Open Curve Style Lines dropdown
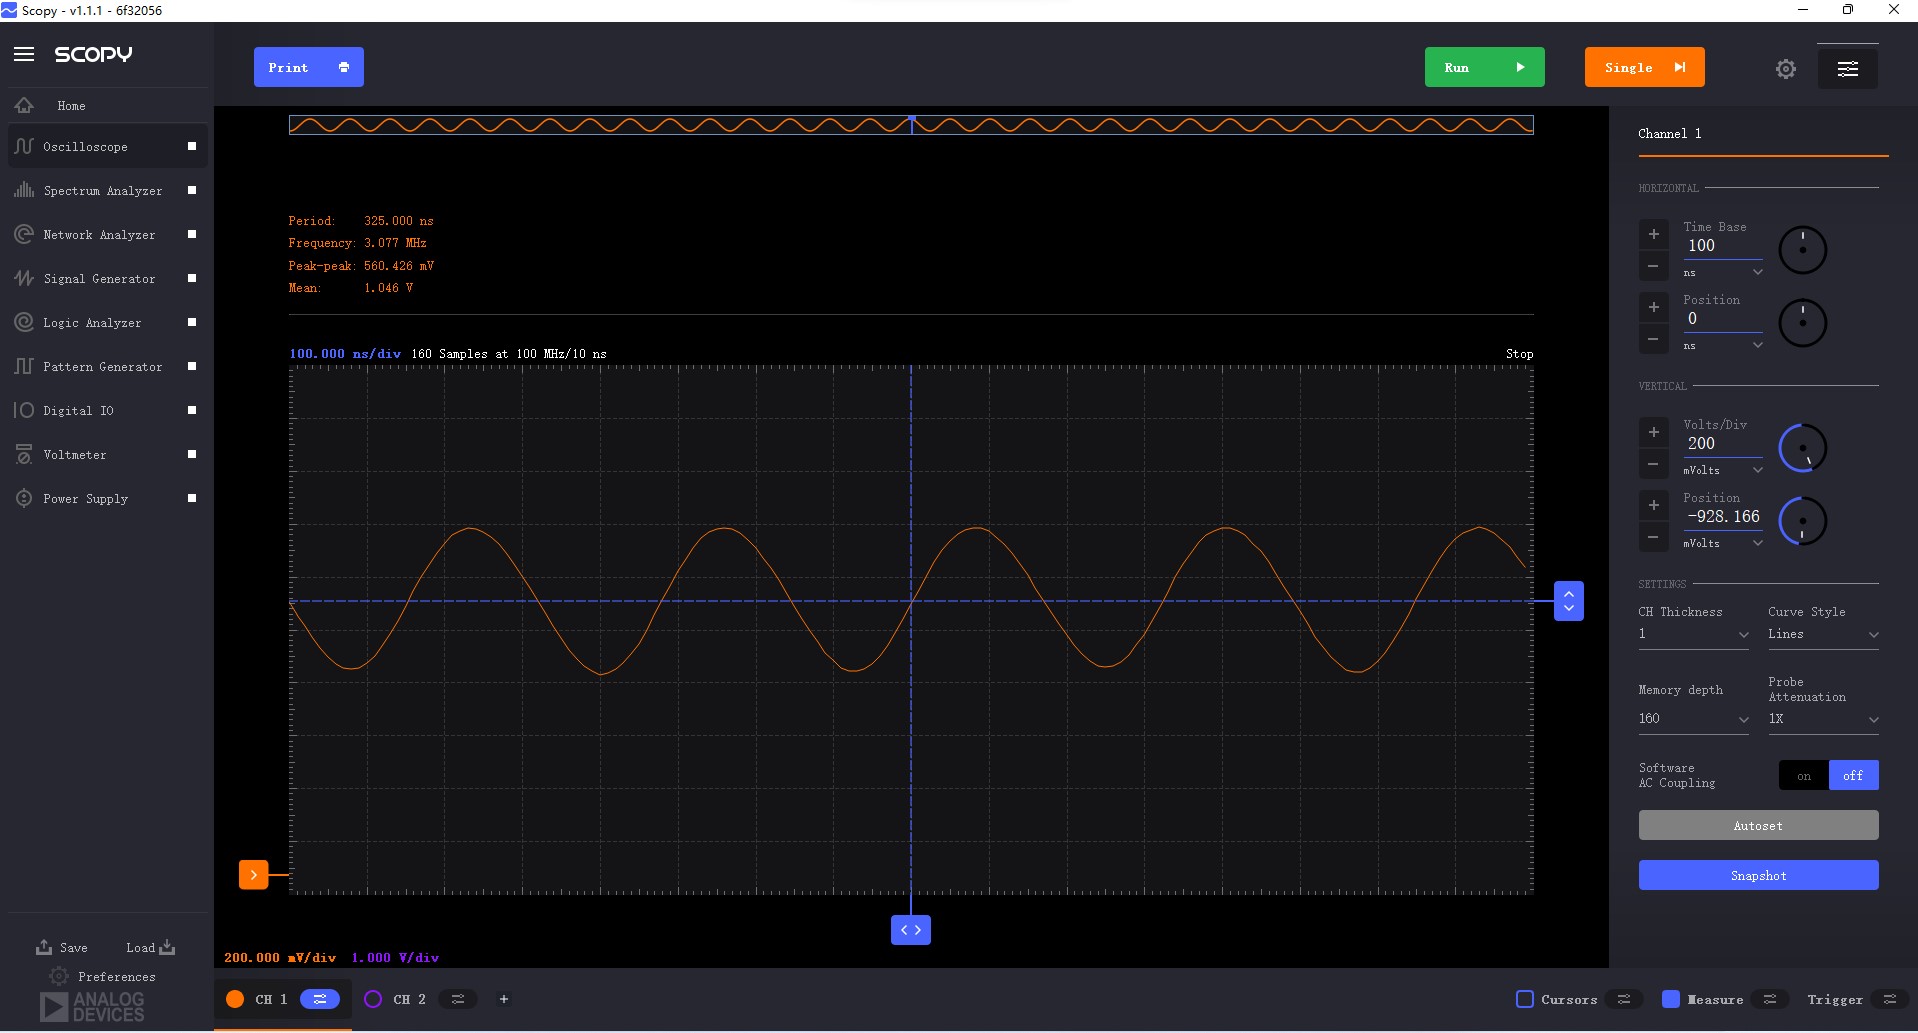The image size is (1918, 1033). click(1823, 634)
